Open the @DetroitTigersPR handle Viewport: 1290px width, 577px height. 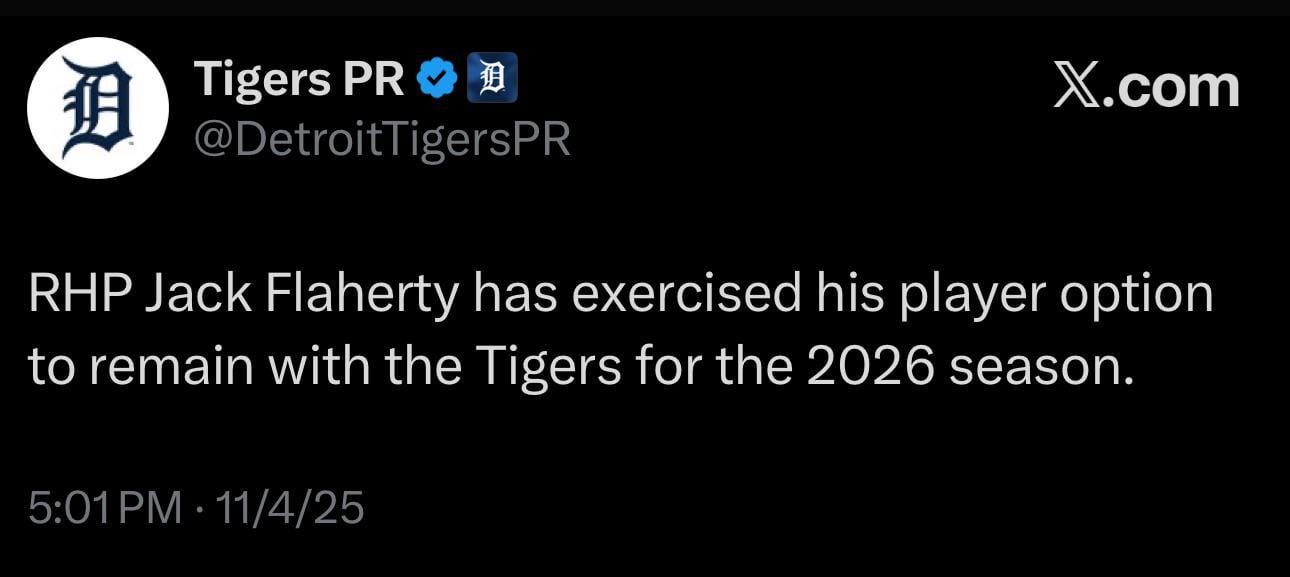(x=383, y=140)
